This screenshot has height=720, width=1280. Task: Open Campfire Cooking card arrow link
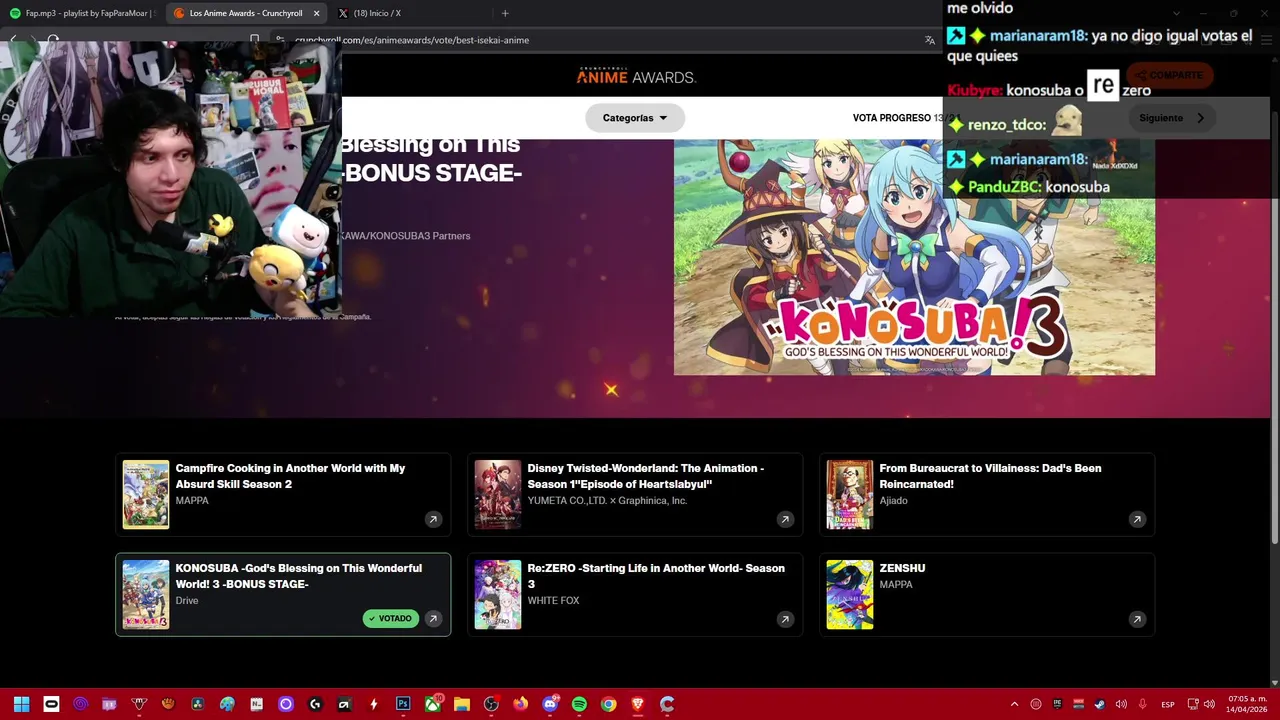tap(433, 519)
